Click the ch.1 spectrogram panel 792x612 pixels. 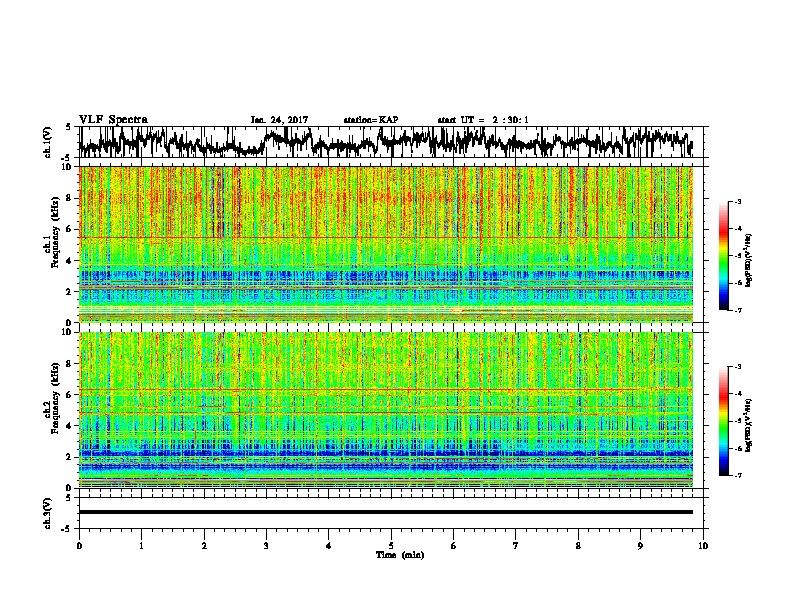[x=386, y=244]
